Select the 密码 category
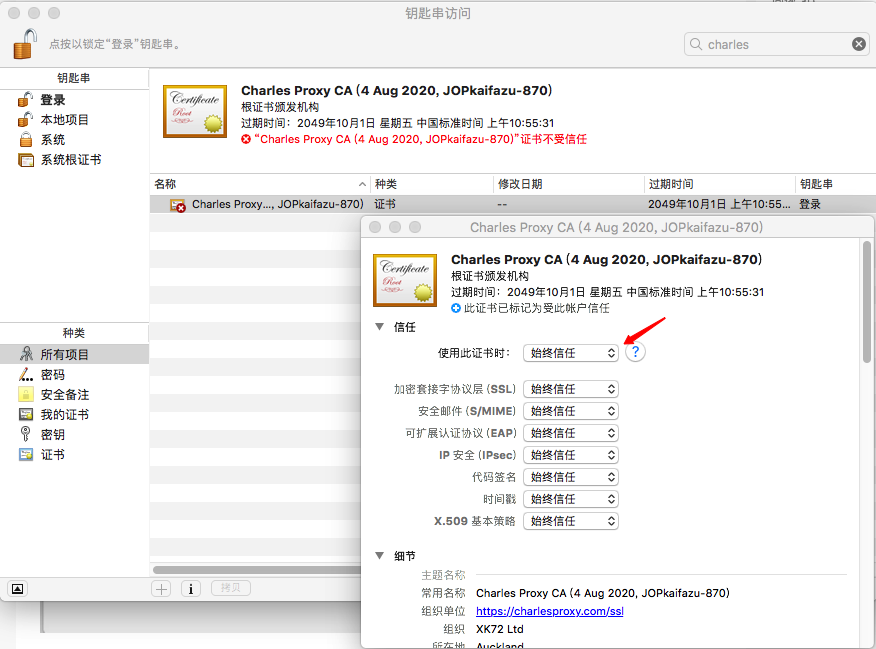Image resolution: width=876 pixels, height=649 pixels. (53, 375)
